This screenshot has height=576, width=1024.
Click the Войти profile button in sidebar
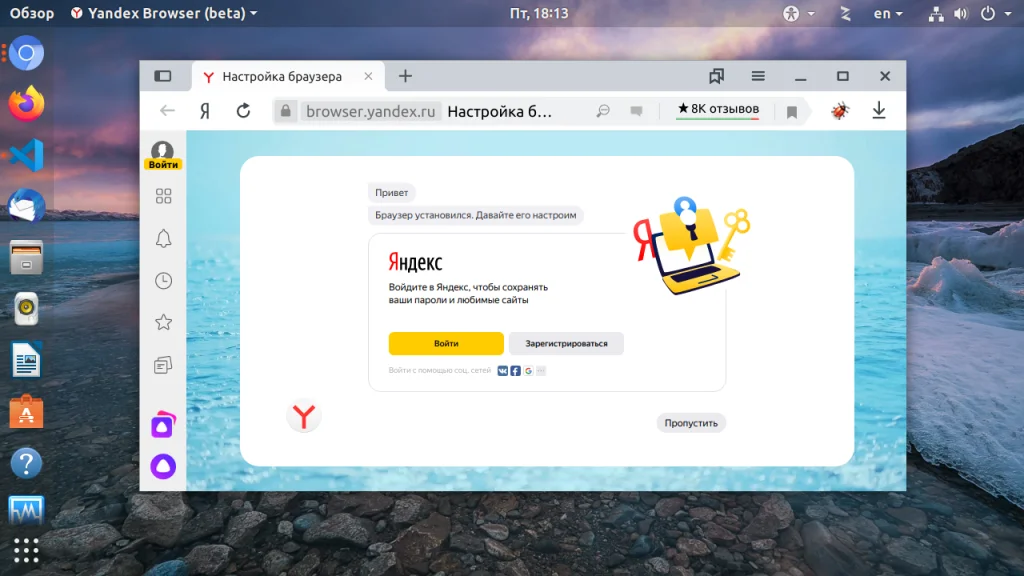163,155
